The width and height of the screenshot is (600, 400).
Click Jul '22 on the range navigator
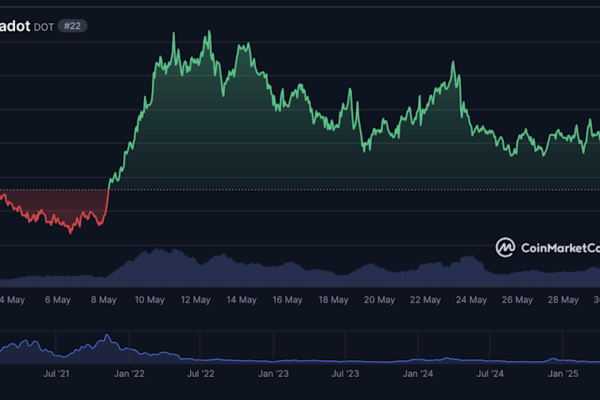[201, 374]
